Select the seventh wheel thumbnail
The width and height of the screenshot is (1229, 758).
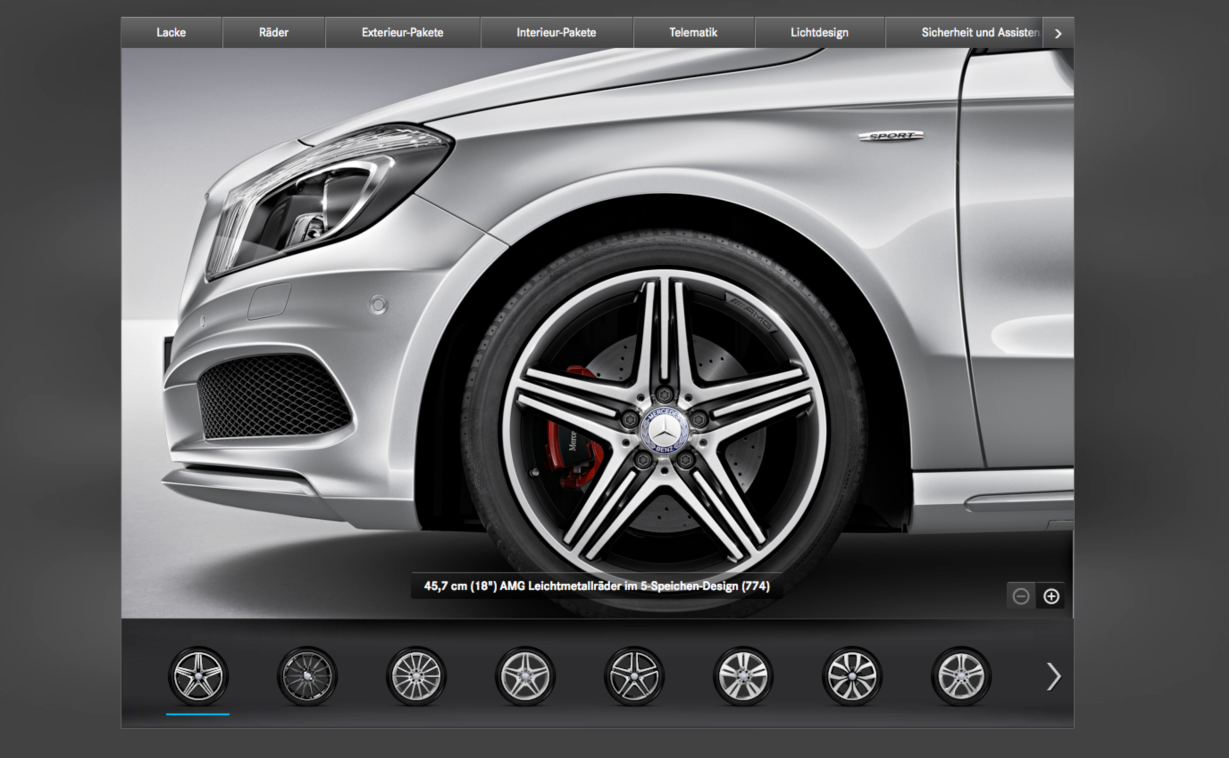click(852, 676)
